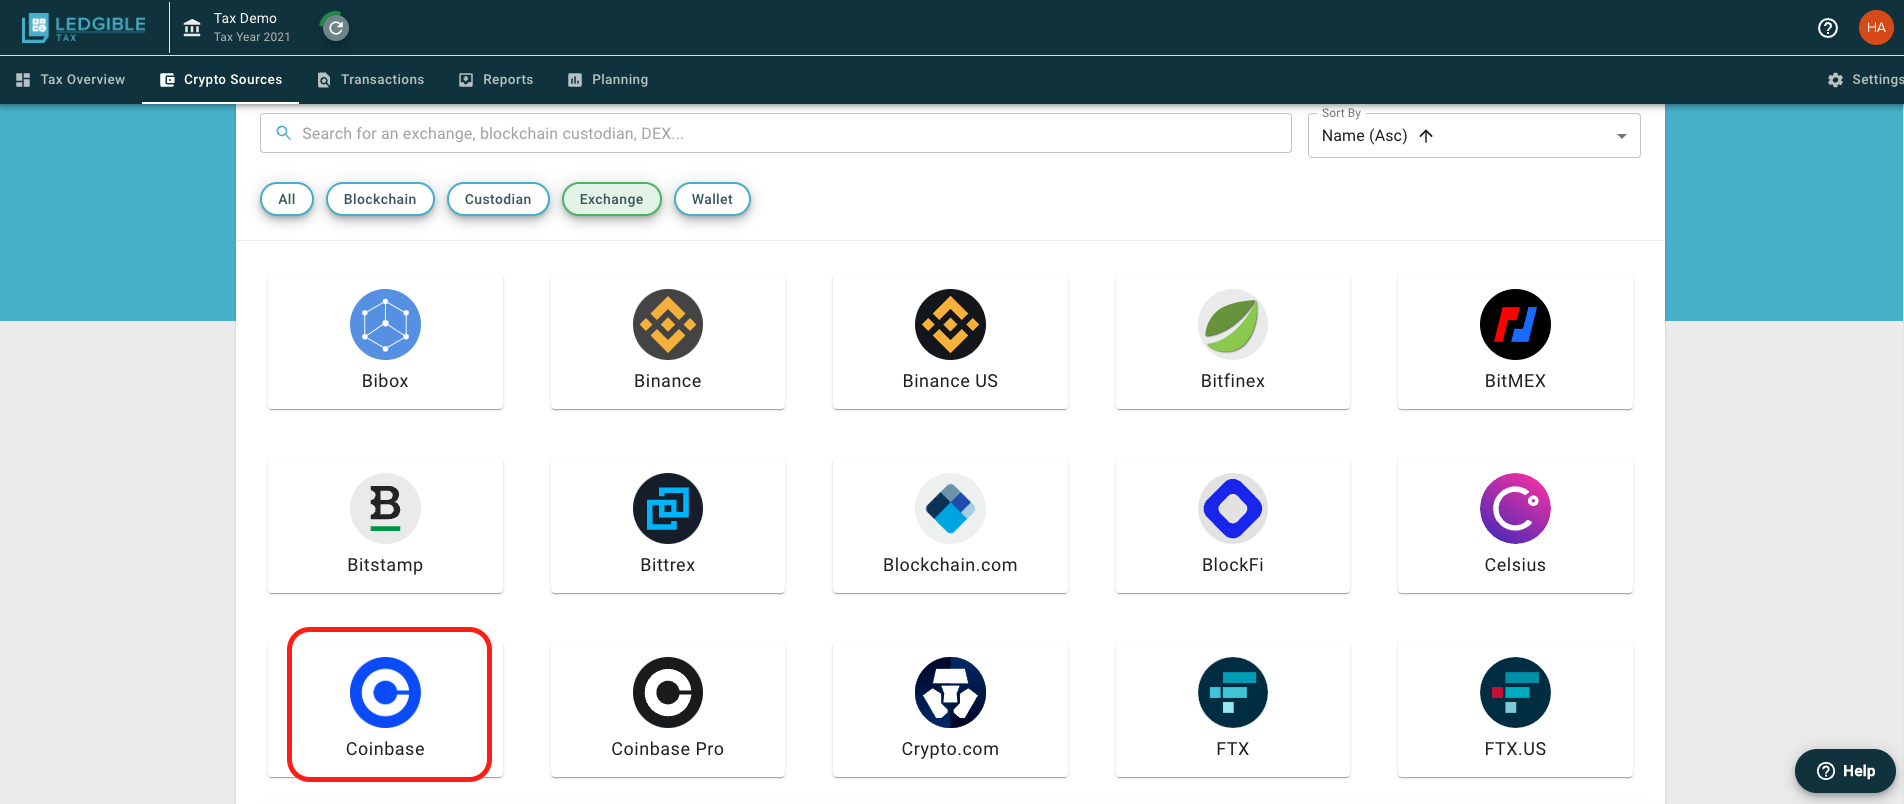Open the Bitstamp exchange card

[385, 525]
